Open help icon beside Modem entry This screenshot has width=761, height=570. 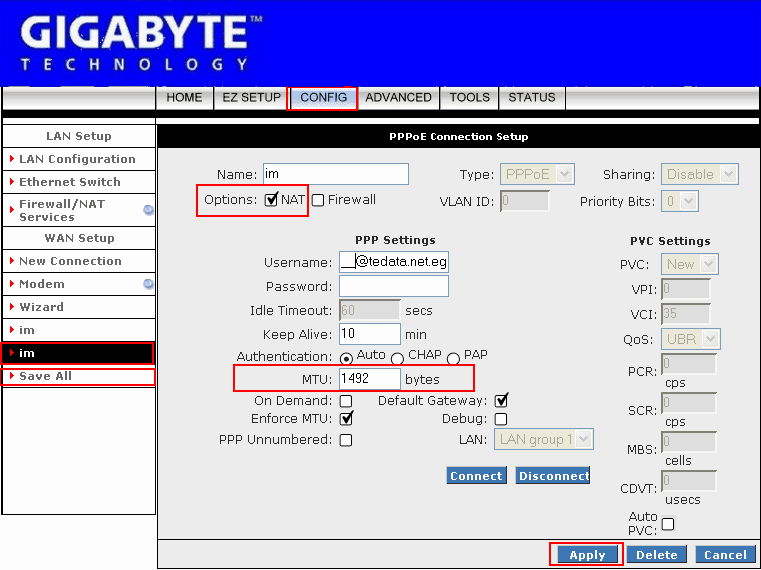tap(149, 284)
